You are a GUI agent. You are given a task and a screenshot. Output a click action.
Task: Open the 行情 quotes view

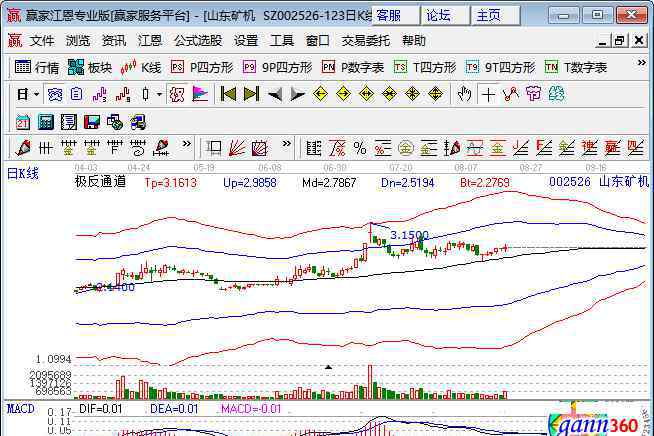tap(37, 68)
